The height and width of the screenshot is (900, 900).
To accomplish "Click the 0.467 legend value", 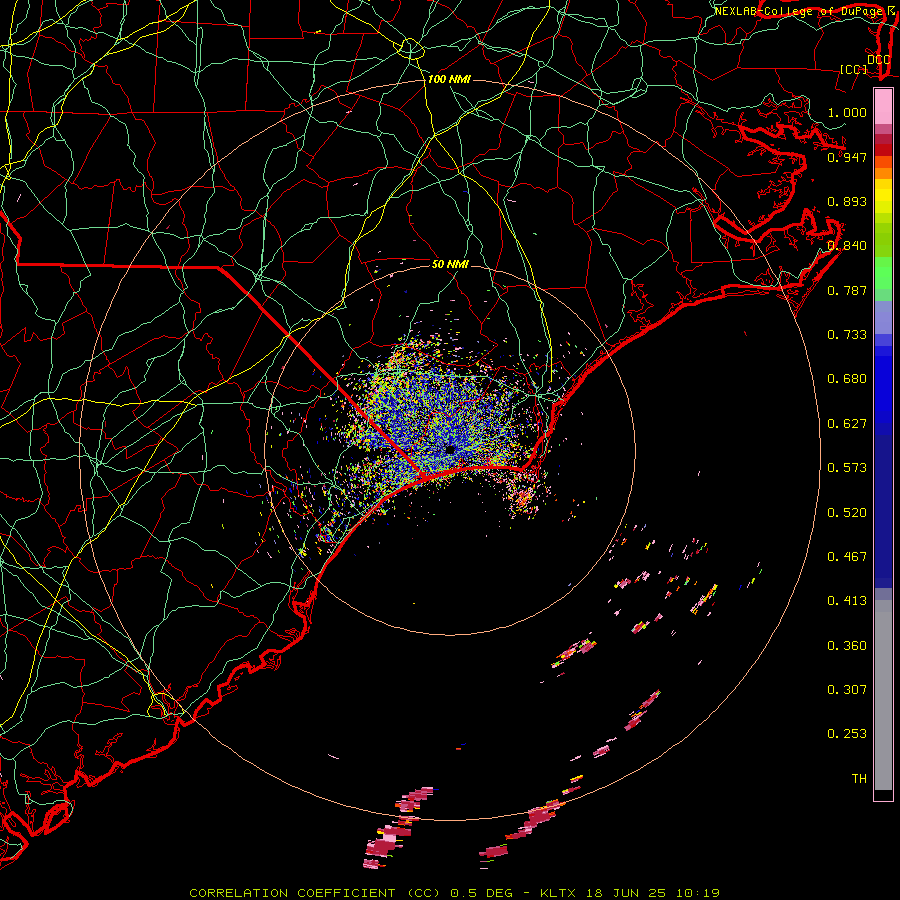I will (847, 556).
